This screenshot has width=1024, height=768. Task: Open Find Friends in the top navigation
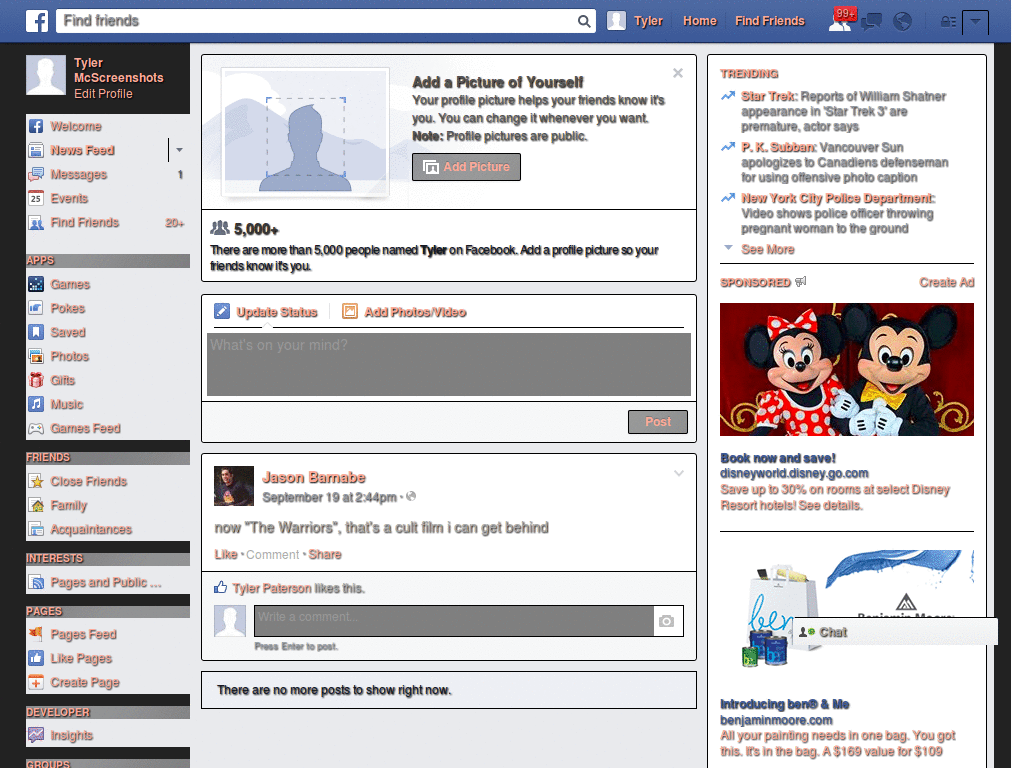tap(770, 20)
